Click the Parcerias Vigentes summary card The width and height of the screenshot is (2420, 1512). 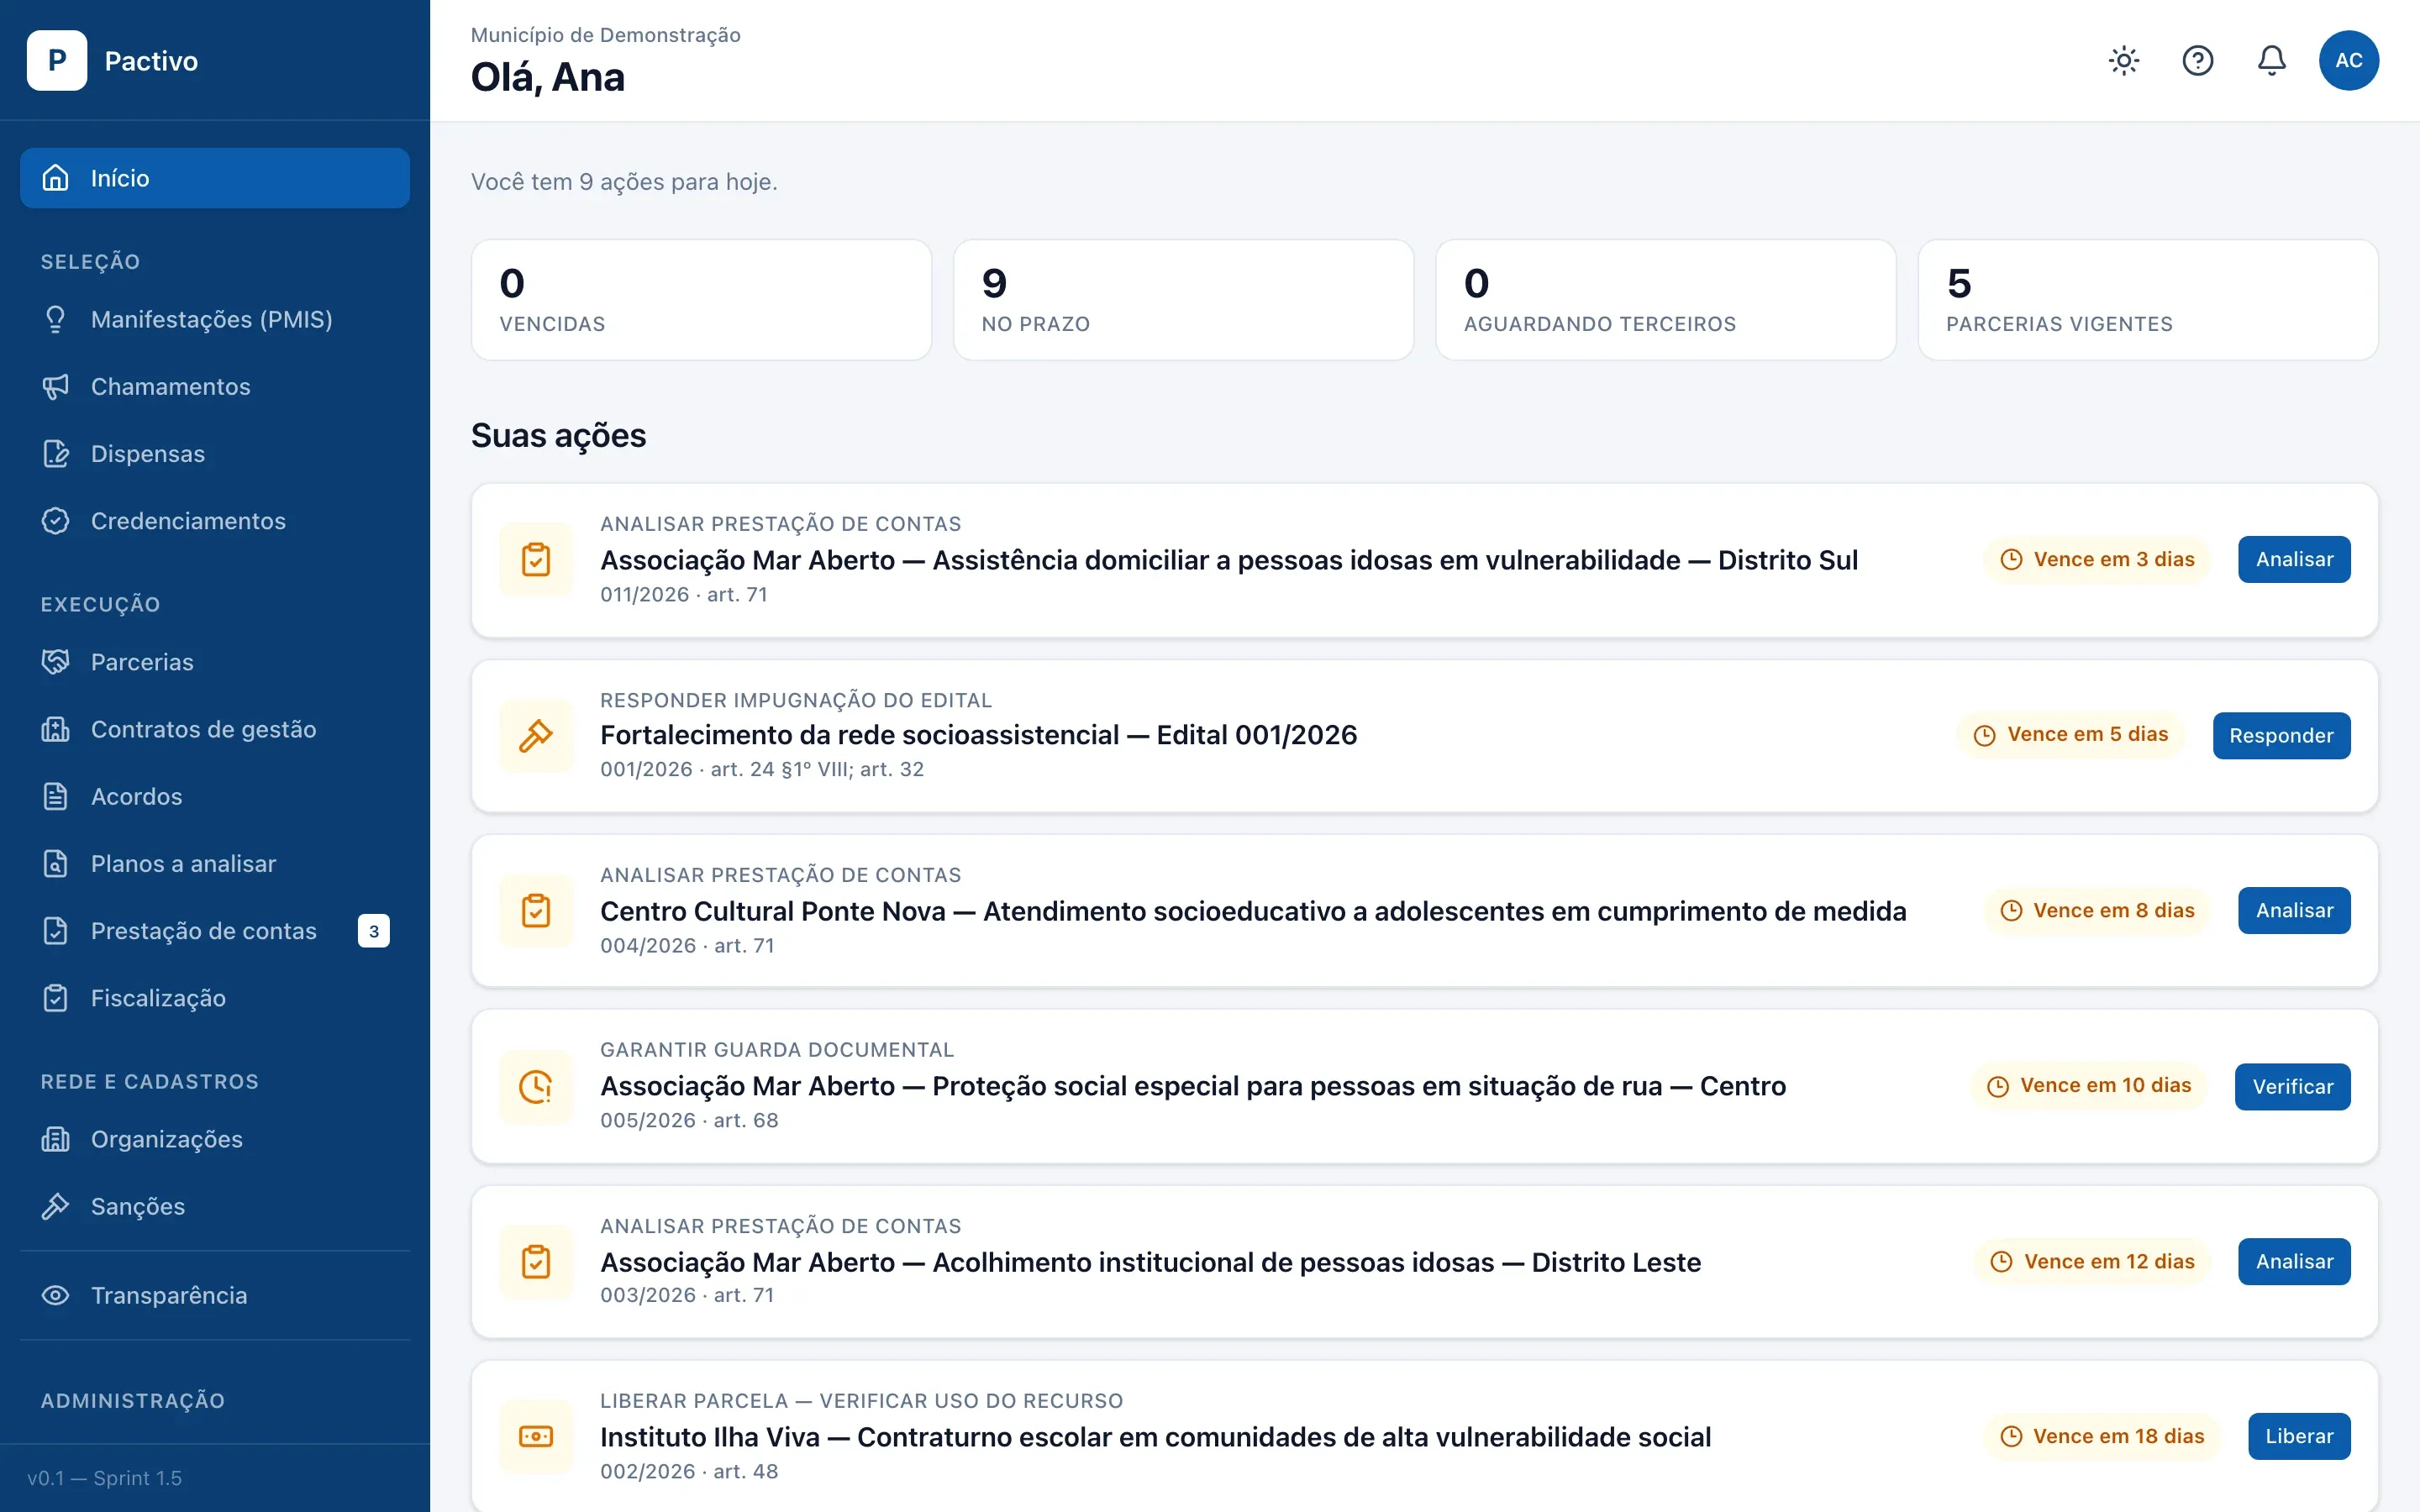2147,300
